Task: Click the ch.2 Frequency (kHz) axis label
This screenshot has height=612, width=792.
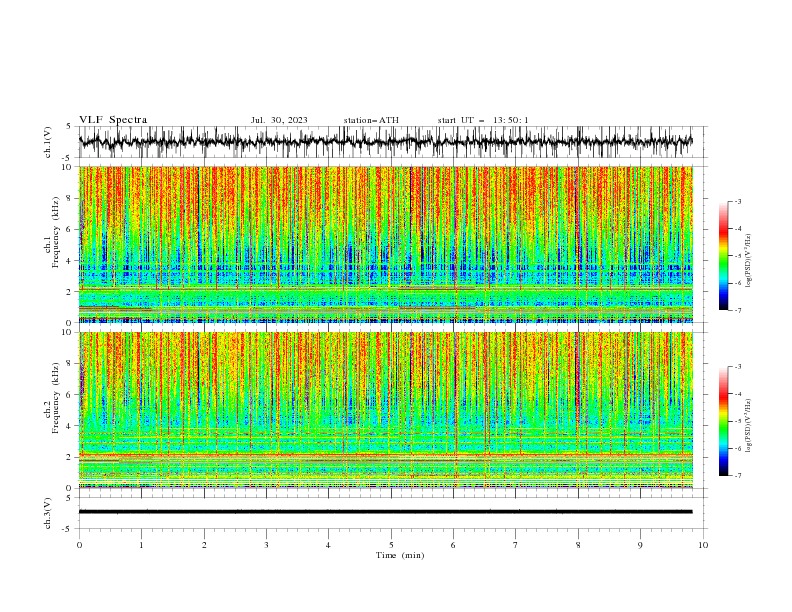Action: coord(52,398)
